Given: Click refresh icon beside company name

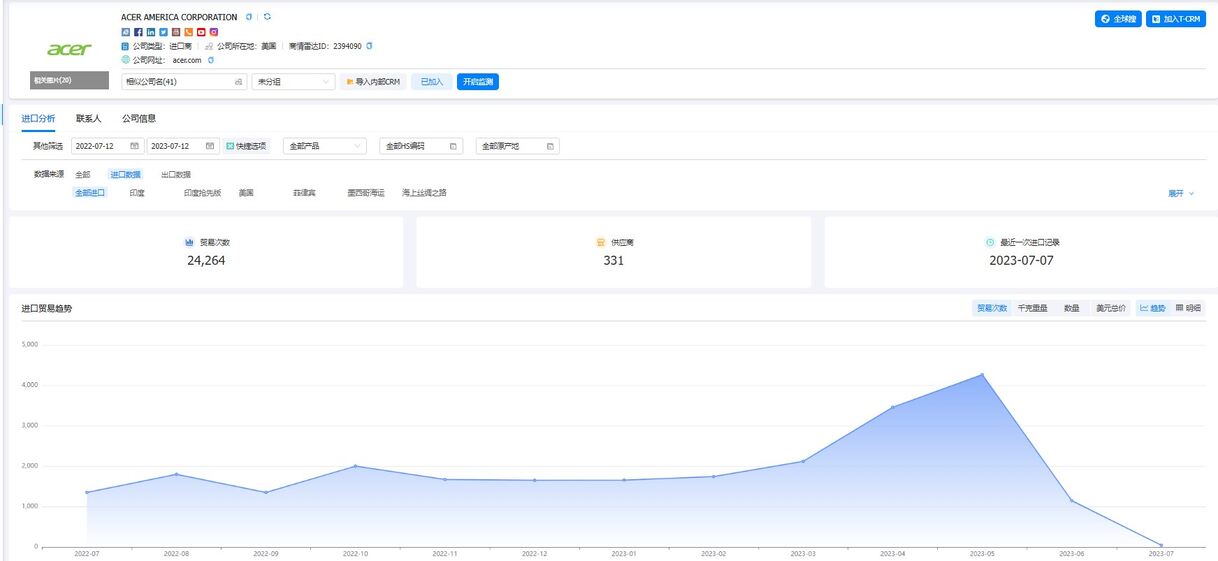Looking at the screenshot, I should point(267,17).
